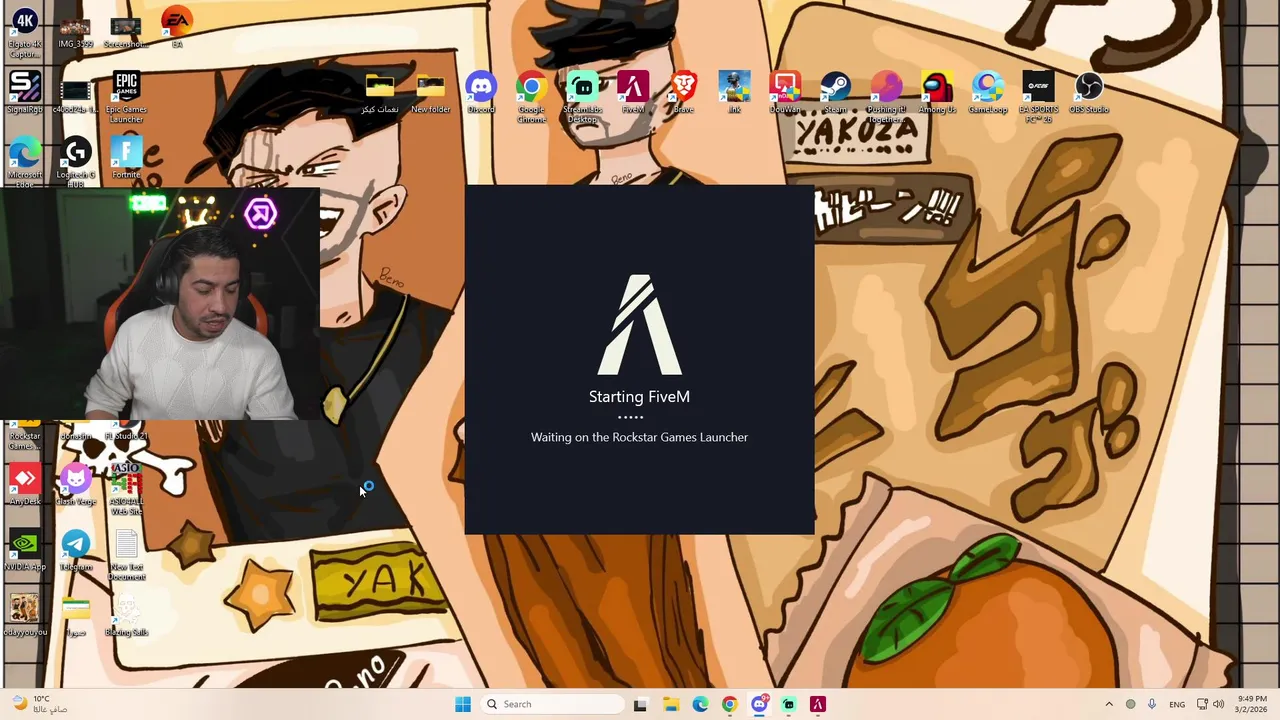Show hidden system tray icons
The image size is (1280, 720).
coord(1108,704)
